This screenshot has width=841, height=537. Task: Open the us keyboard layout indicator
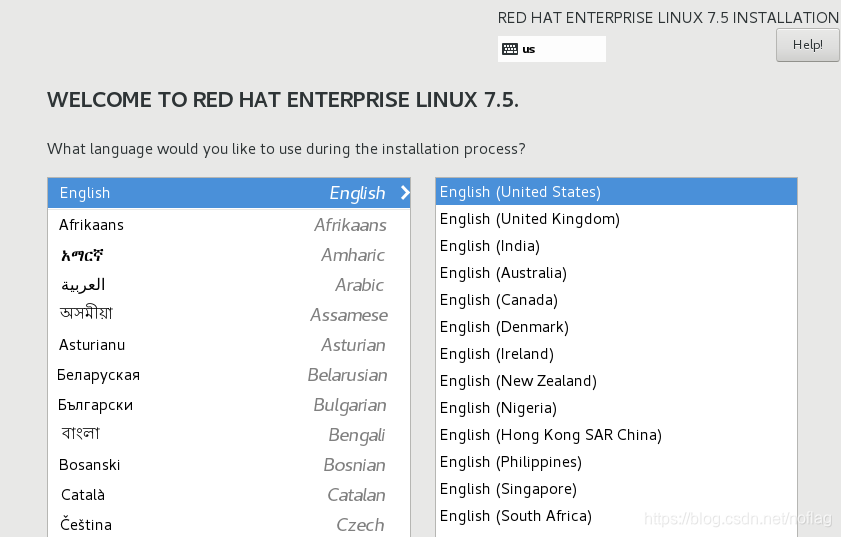pyautogui.click(x=551, y=49)
